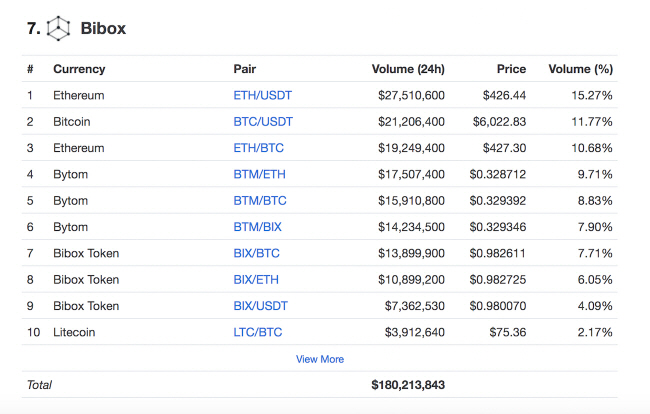This screenshot has height=414, width=650.
Task: Click the $15,910,800 volume value
Action: click(411, 201)
